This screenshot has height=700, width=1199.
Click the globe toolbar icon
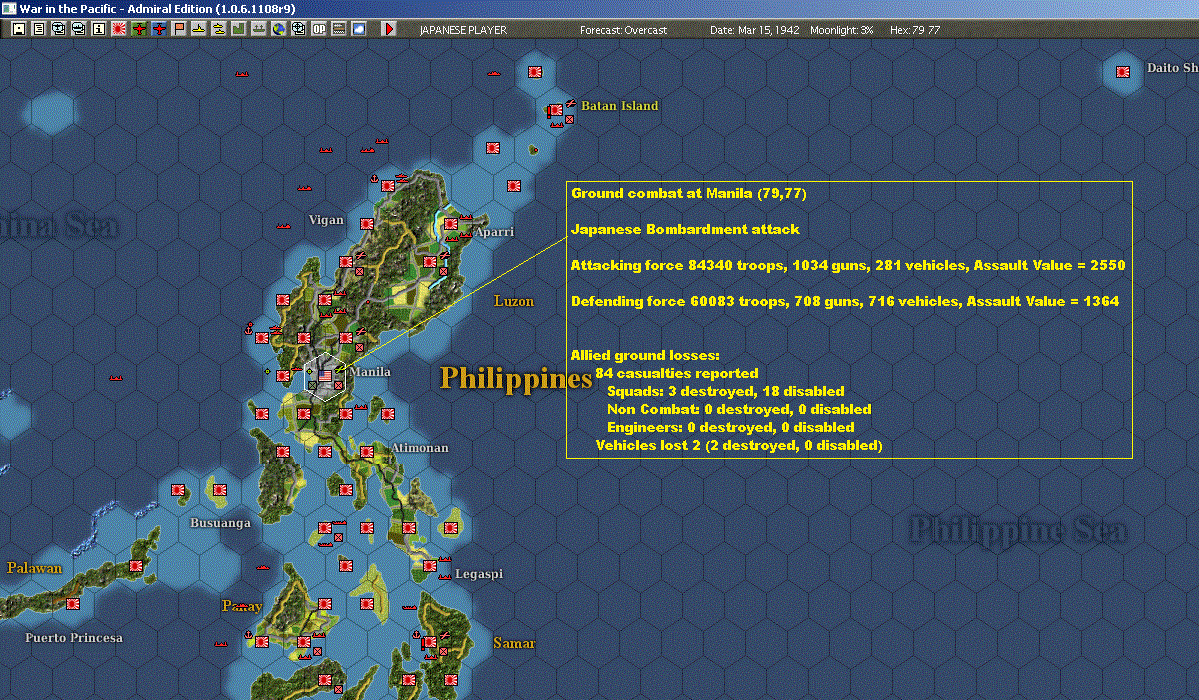279,29
